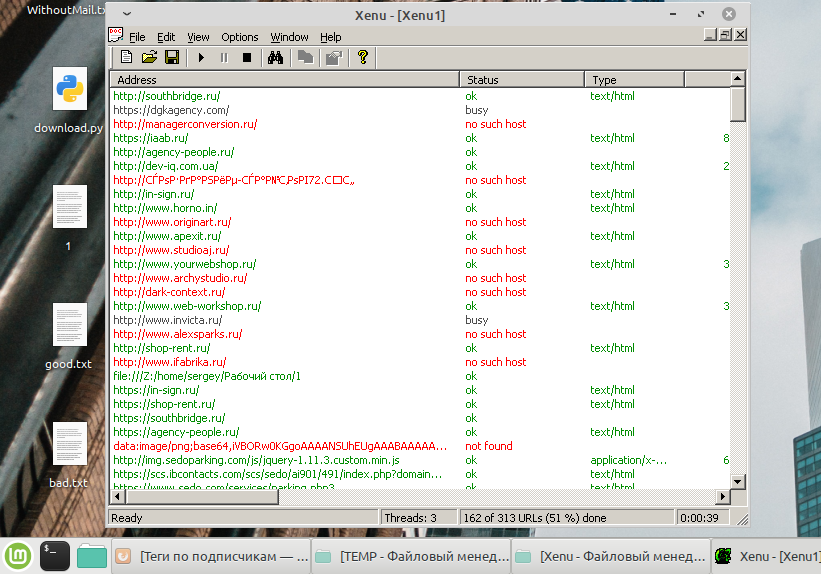Screen dimensions: 821x574
Task: Select row http://www.studioaj.ru/
Action: 420,250
